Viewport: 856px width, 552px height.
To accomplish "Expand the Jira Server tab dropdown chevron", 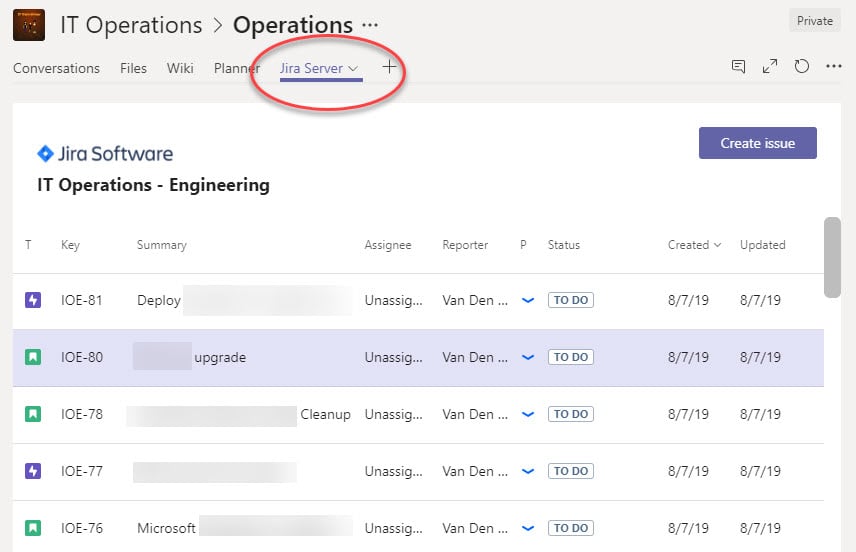I will coord(353,69).
